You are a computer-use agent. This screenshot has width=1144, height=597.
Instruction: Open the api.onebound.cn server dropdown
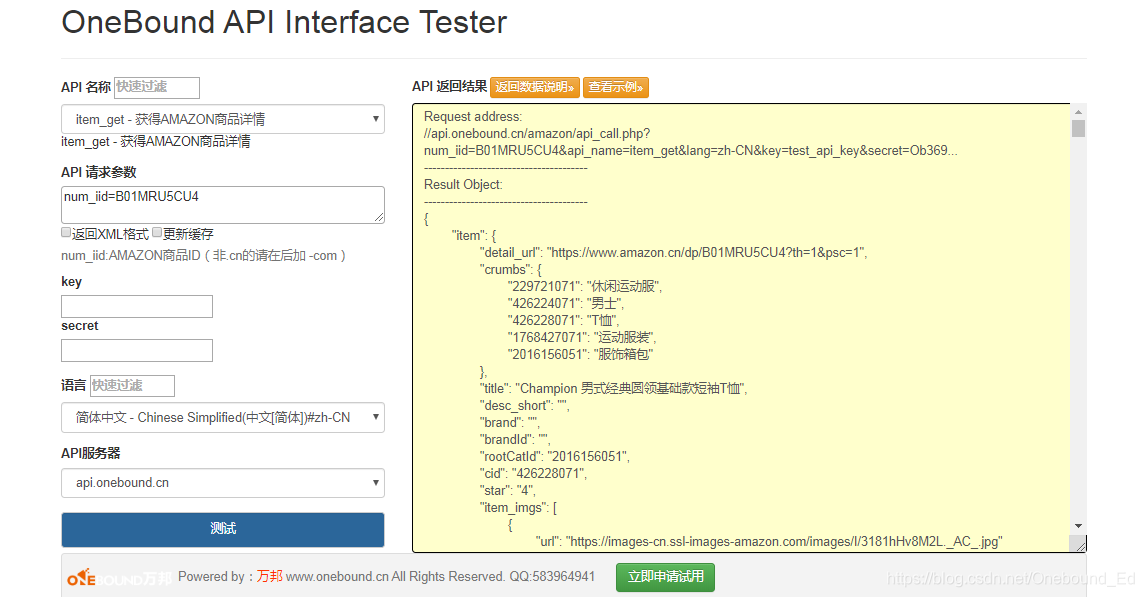click(223, 482)
